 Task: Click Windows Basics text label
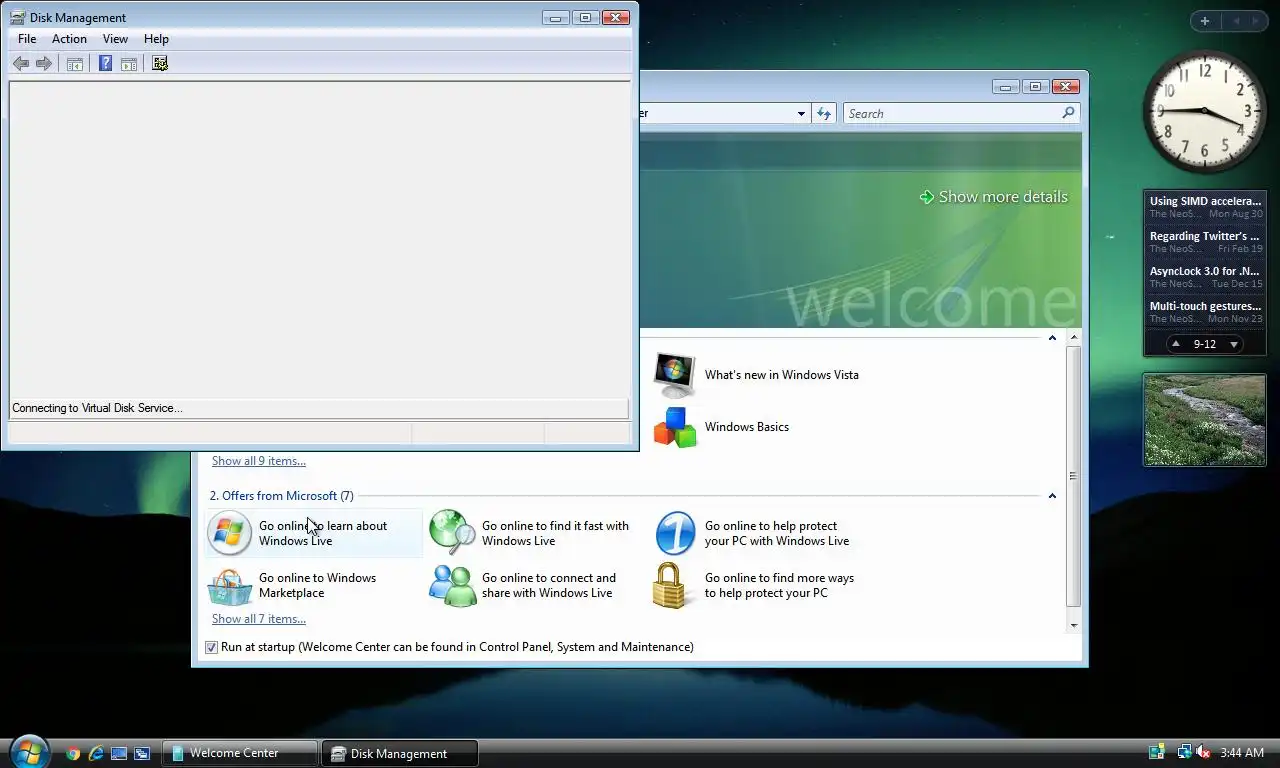[x=747, y=427]
